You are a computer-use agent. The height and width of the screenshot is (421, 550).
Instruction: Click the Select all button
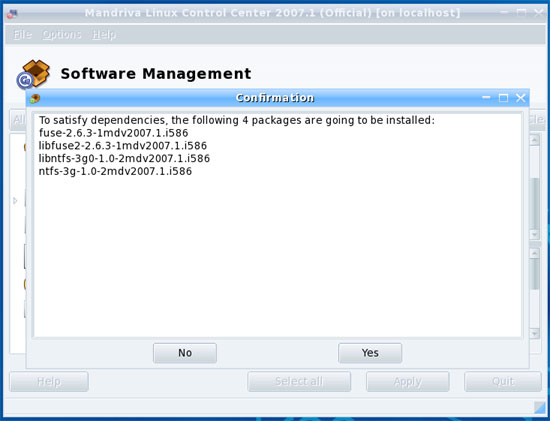299,381
